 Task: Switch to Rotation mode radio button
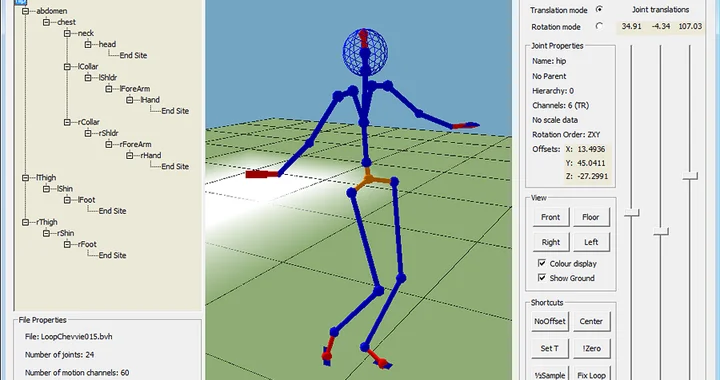pyautogui.click(x=599, y=26)
